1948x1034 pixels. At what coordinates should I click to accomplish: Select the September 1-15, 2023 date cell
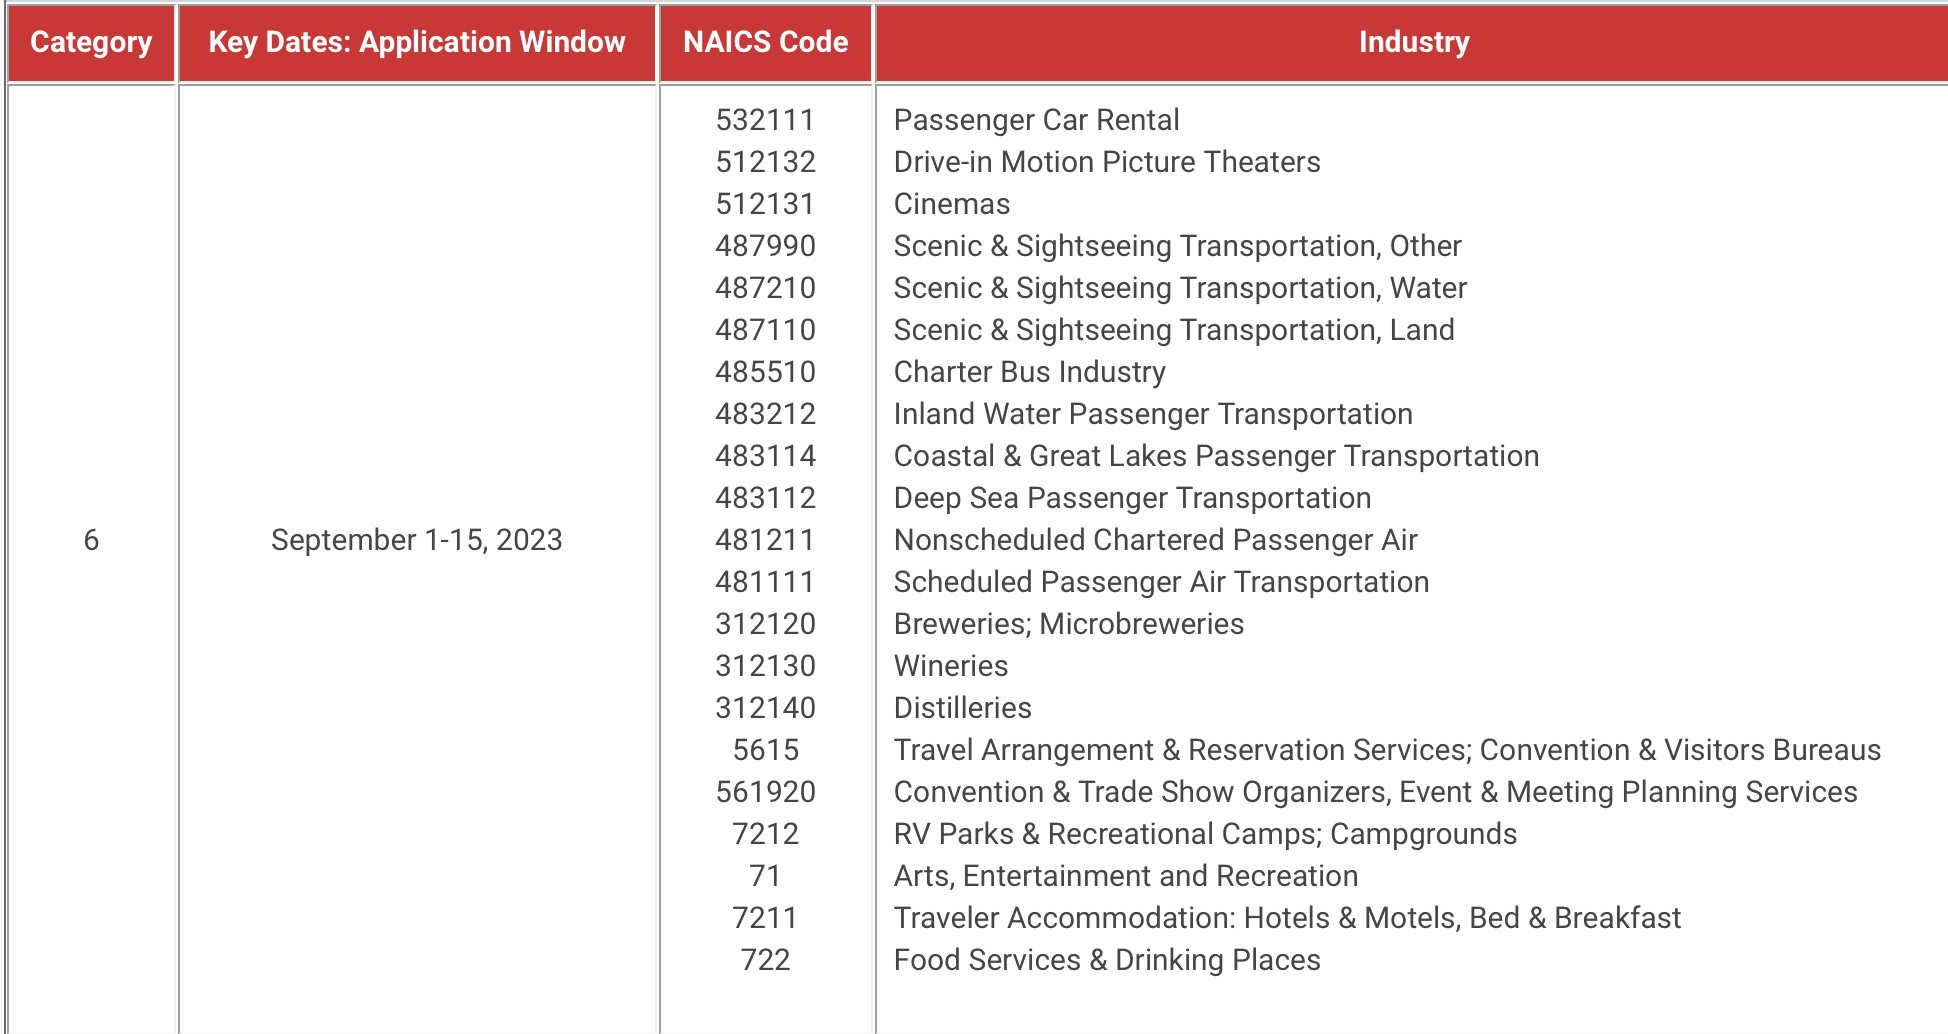pos(416,540)
